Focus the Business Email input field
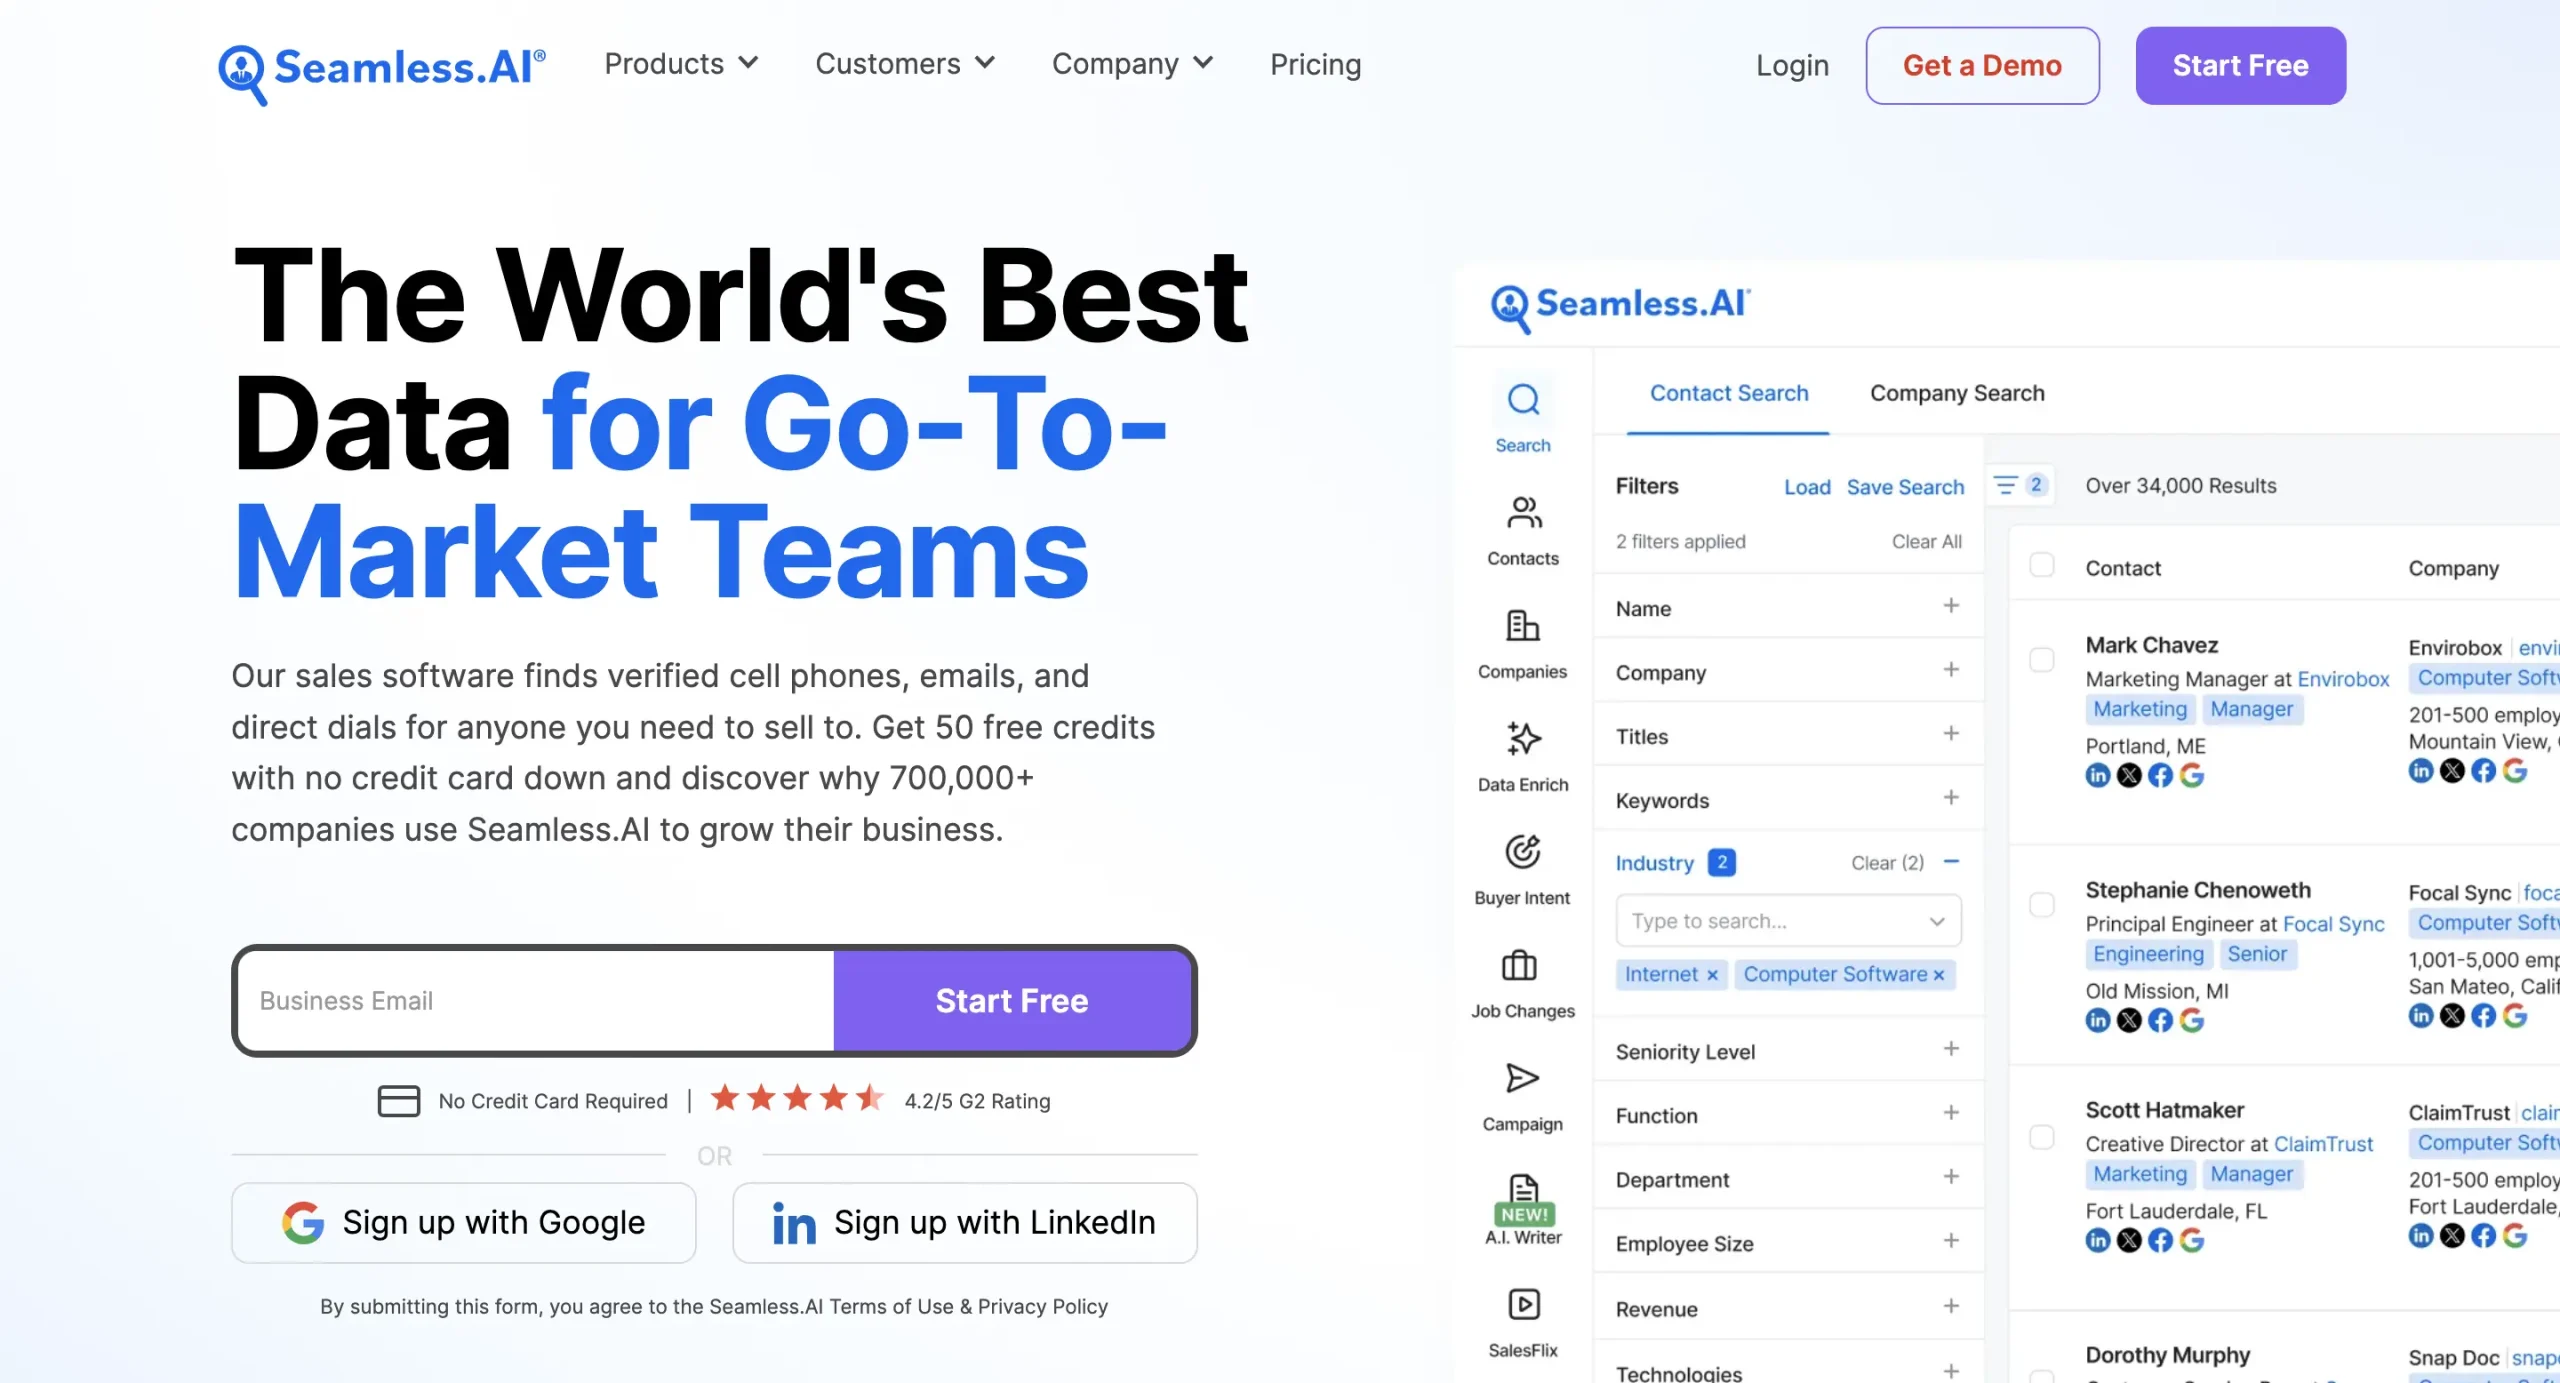 (x=537, y=1000)
